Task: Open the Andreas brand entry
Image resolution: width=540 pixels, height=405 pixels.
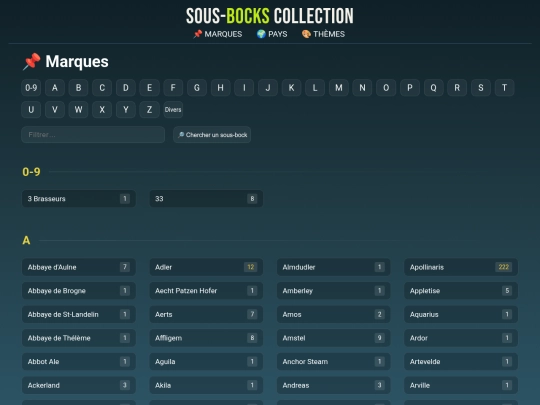Action: 334,385
